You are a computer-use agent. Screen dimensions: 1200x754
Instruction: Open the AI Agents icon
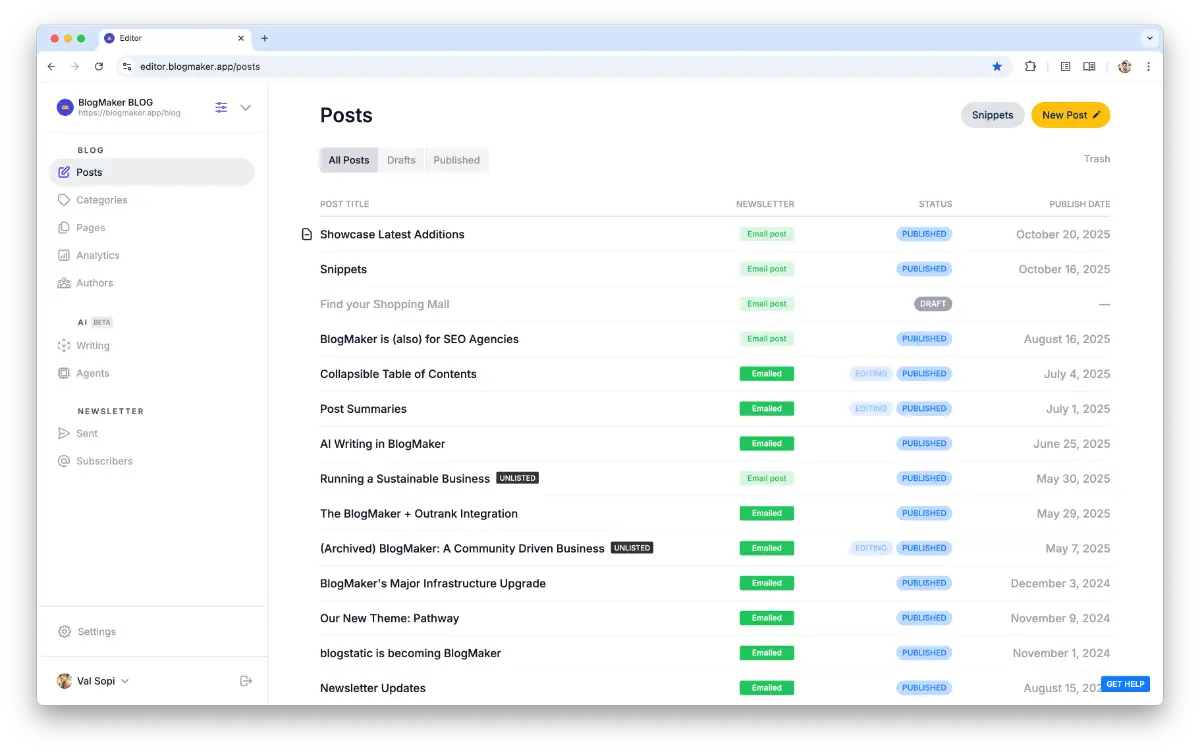tap(64, 374)
